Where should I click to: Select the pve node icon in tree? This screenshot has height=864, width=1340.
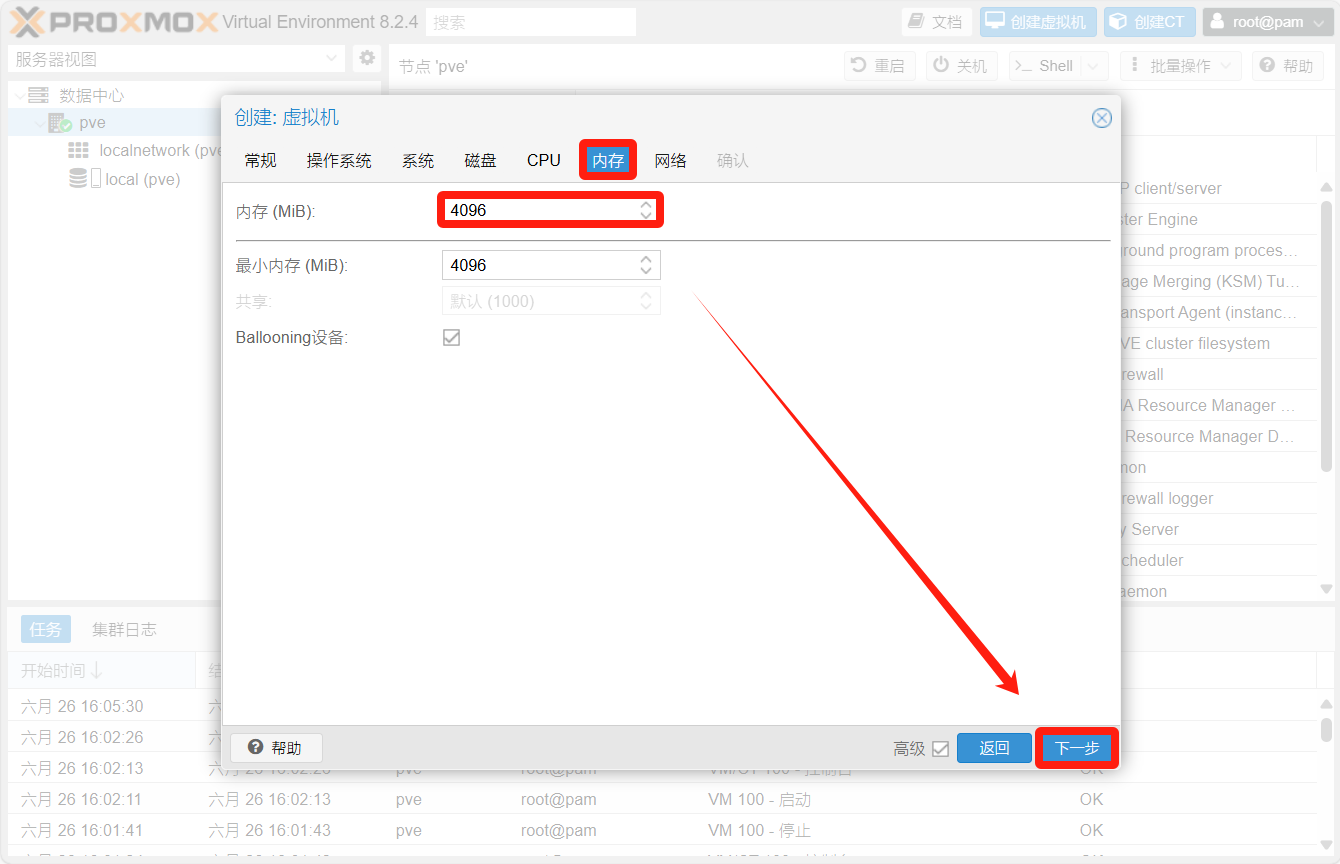pyautogui.click(x=60, y=123)
